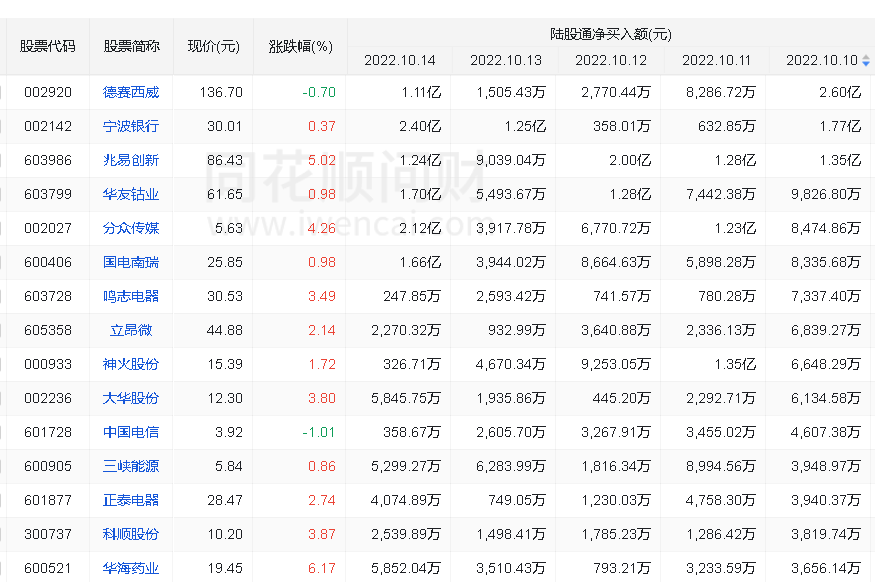
Task: Open the 分众传媒 stock link
Action: pyautogui.click(x=131, y=228)
